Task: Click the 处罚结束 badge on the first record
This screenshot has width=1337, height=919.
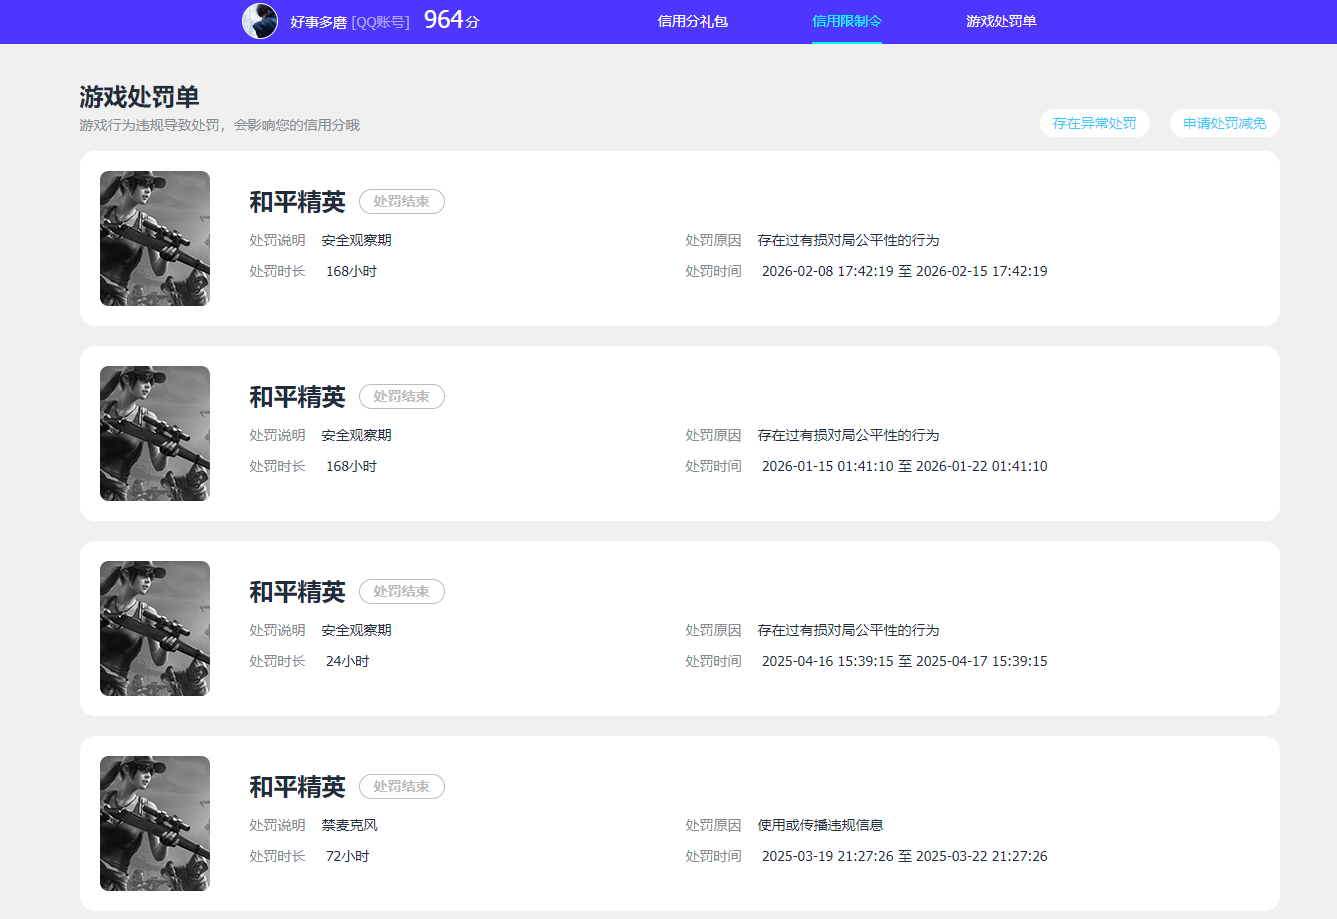Action: 401,201
